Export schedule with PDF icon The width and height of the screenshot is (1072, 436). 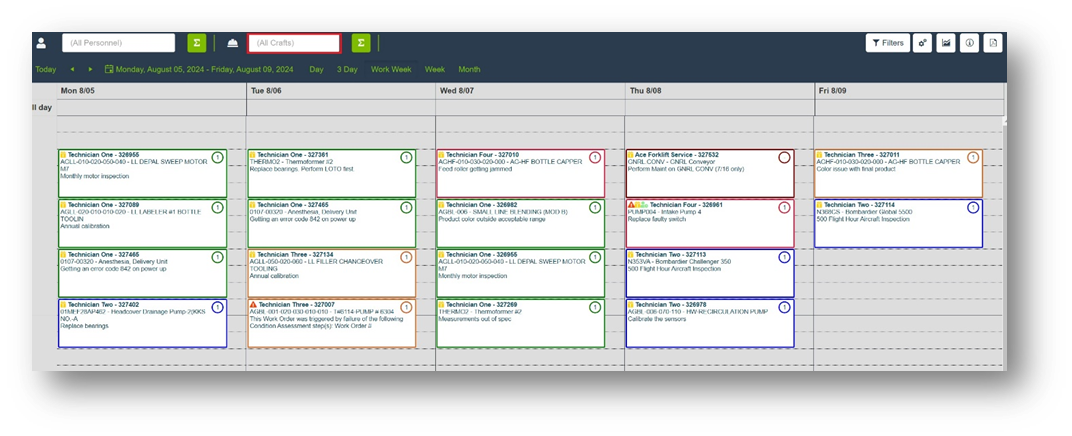993,43
